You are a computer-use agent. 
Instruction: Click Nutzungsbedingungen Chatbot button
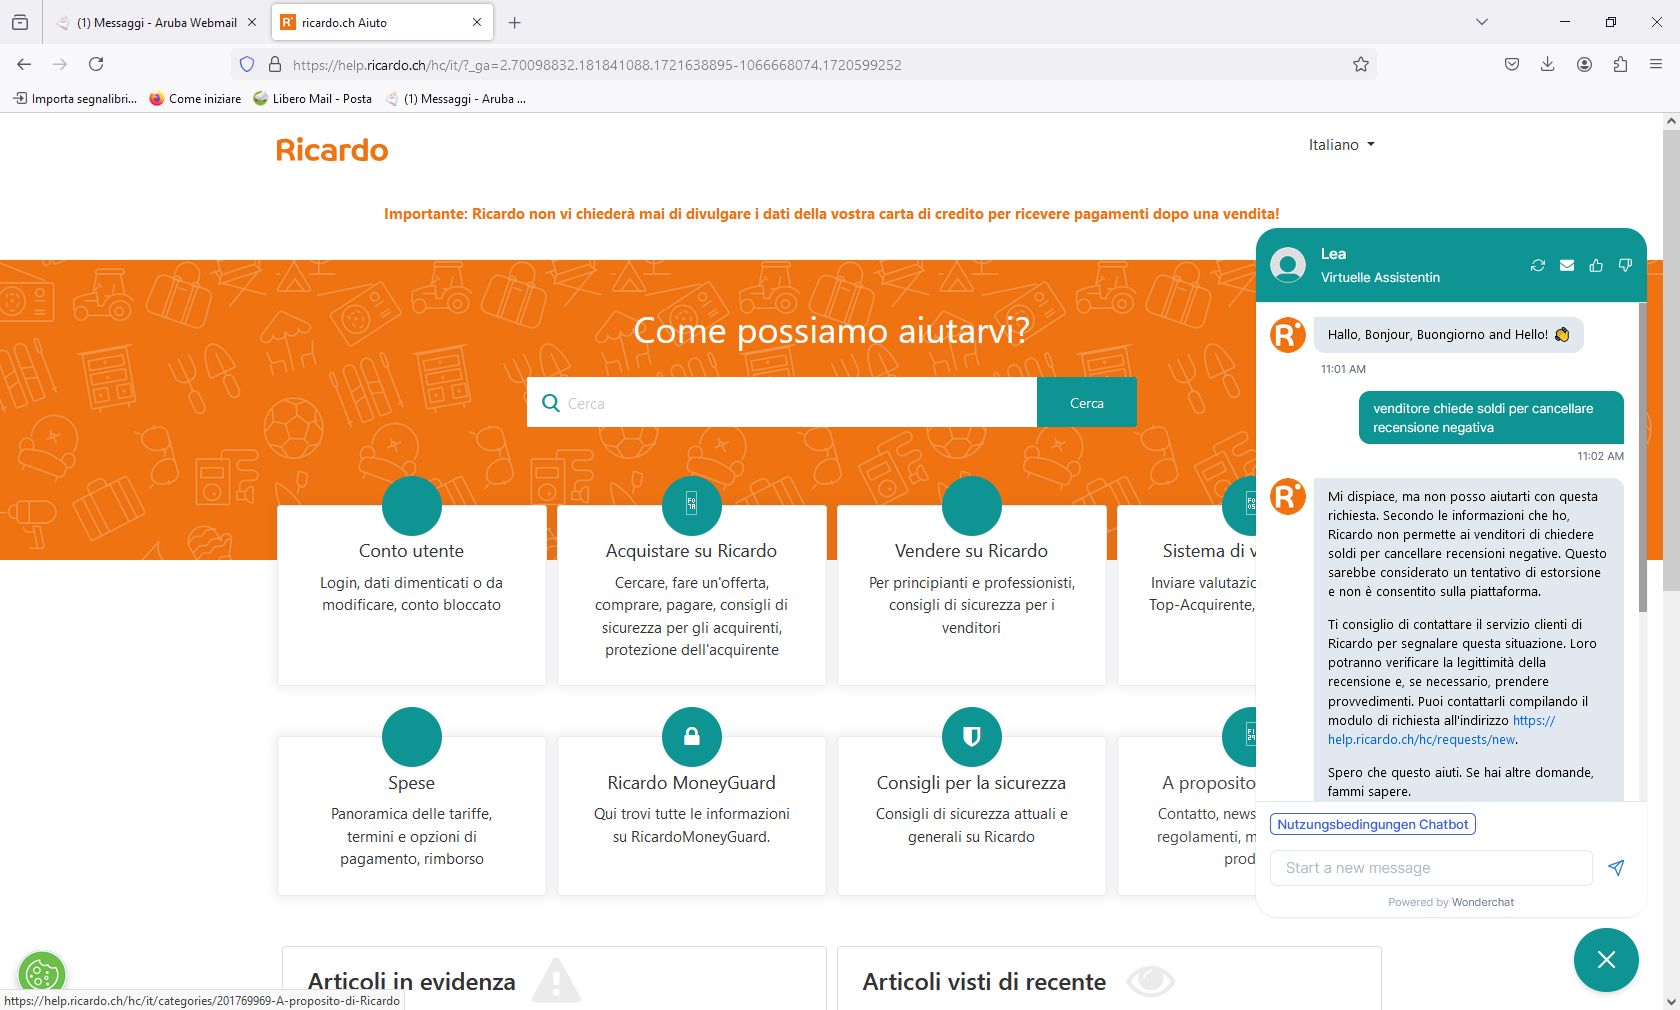click(x=1373, y=825)
